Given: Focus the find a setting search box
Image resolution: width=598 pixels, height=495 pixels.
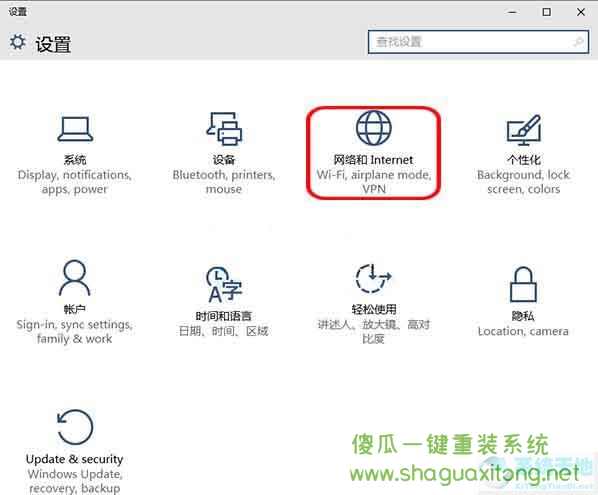Looking at the screenshot, I should 478,42.
